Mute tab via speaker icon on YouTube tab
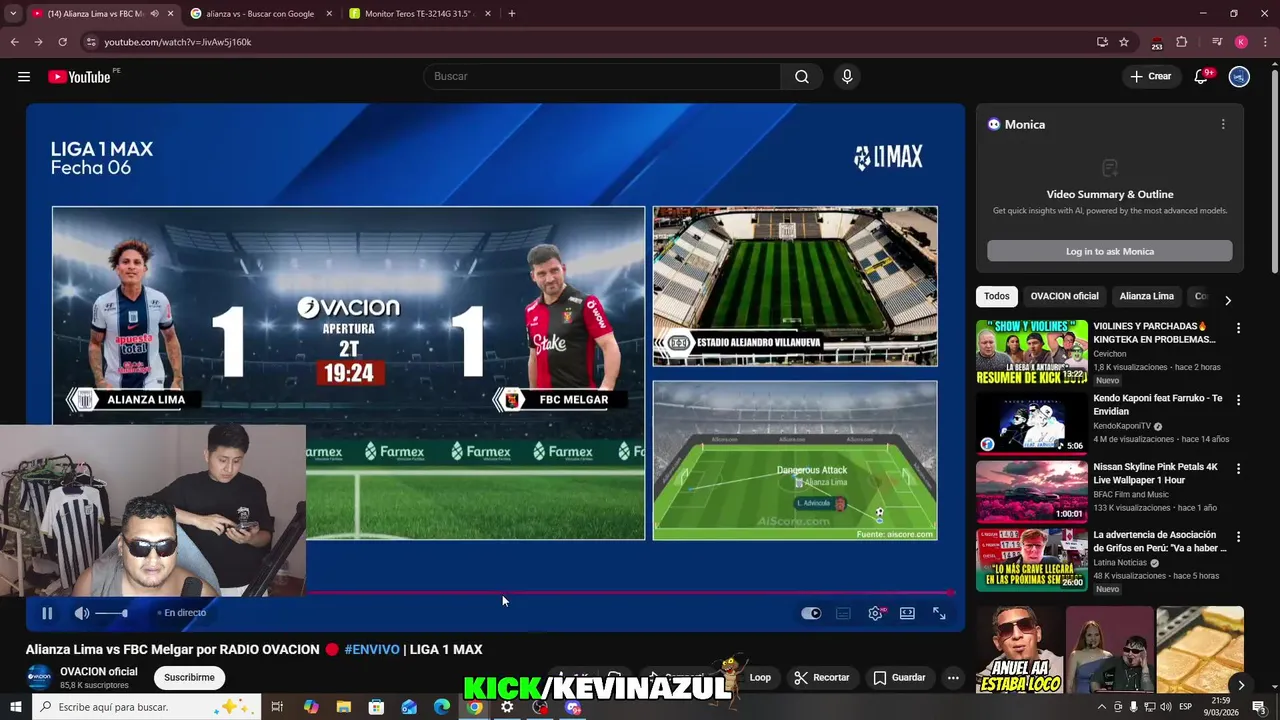 pos(154,14)
